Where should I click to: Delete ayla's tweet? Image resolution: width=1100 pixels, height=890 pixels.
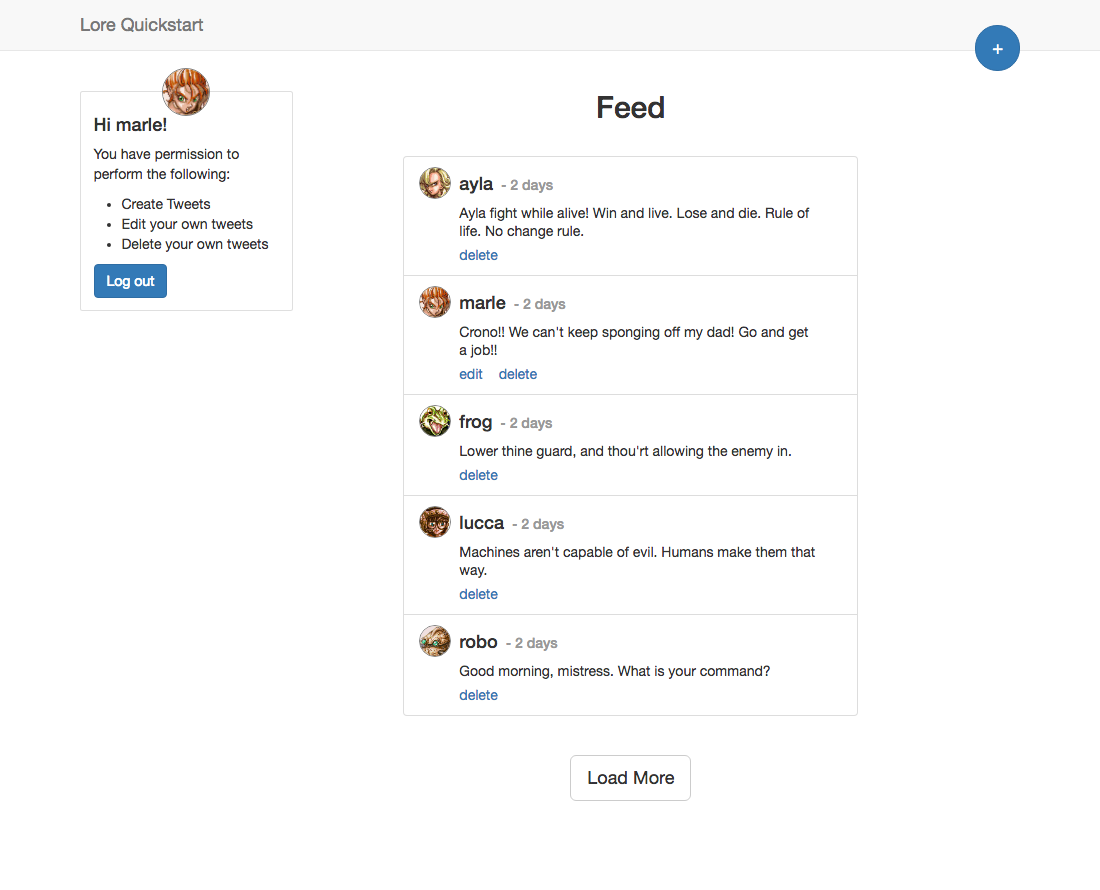point(478,255)
